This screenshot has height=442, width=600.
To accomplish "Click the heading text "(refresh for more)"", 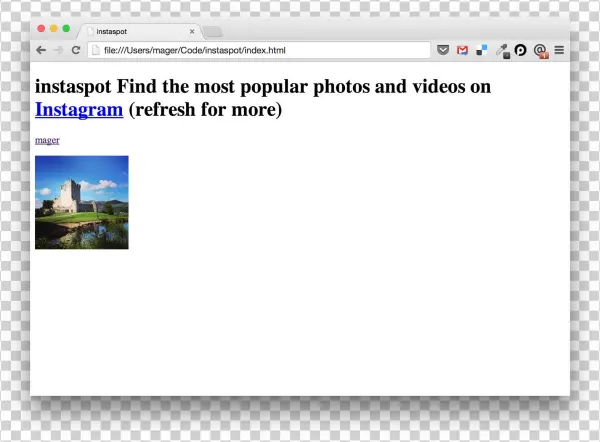I will tap(205, 110).
